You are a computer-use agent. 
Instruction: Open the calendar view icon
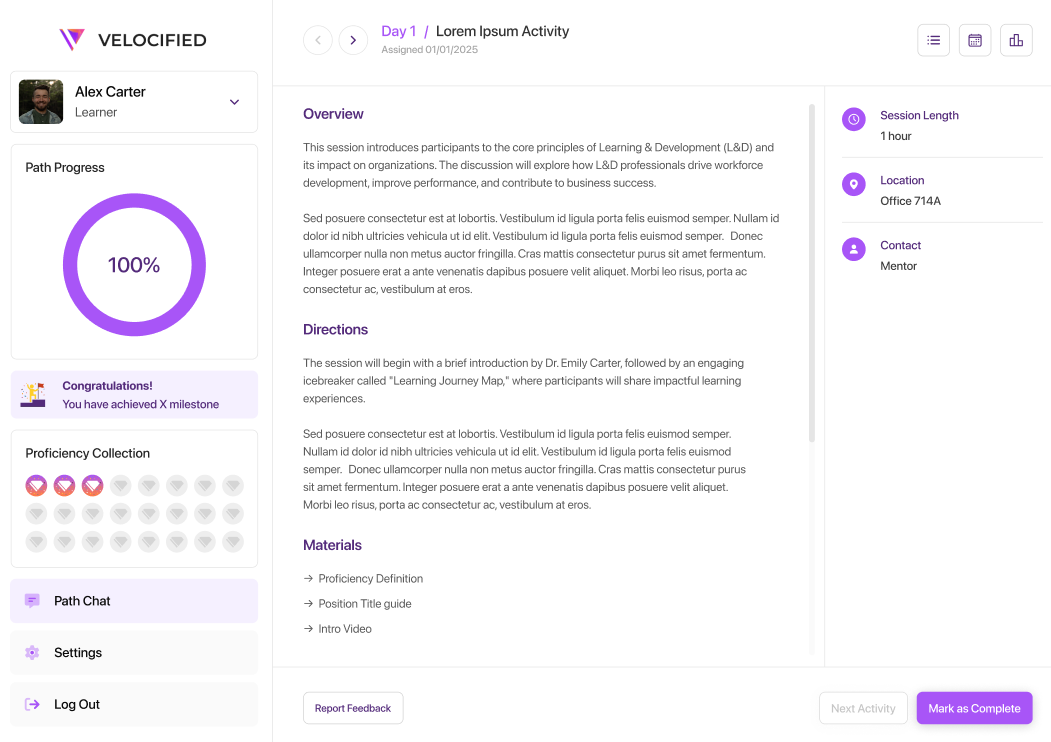[974, 40]
